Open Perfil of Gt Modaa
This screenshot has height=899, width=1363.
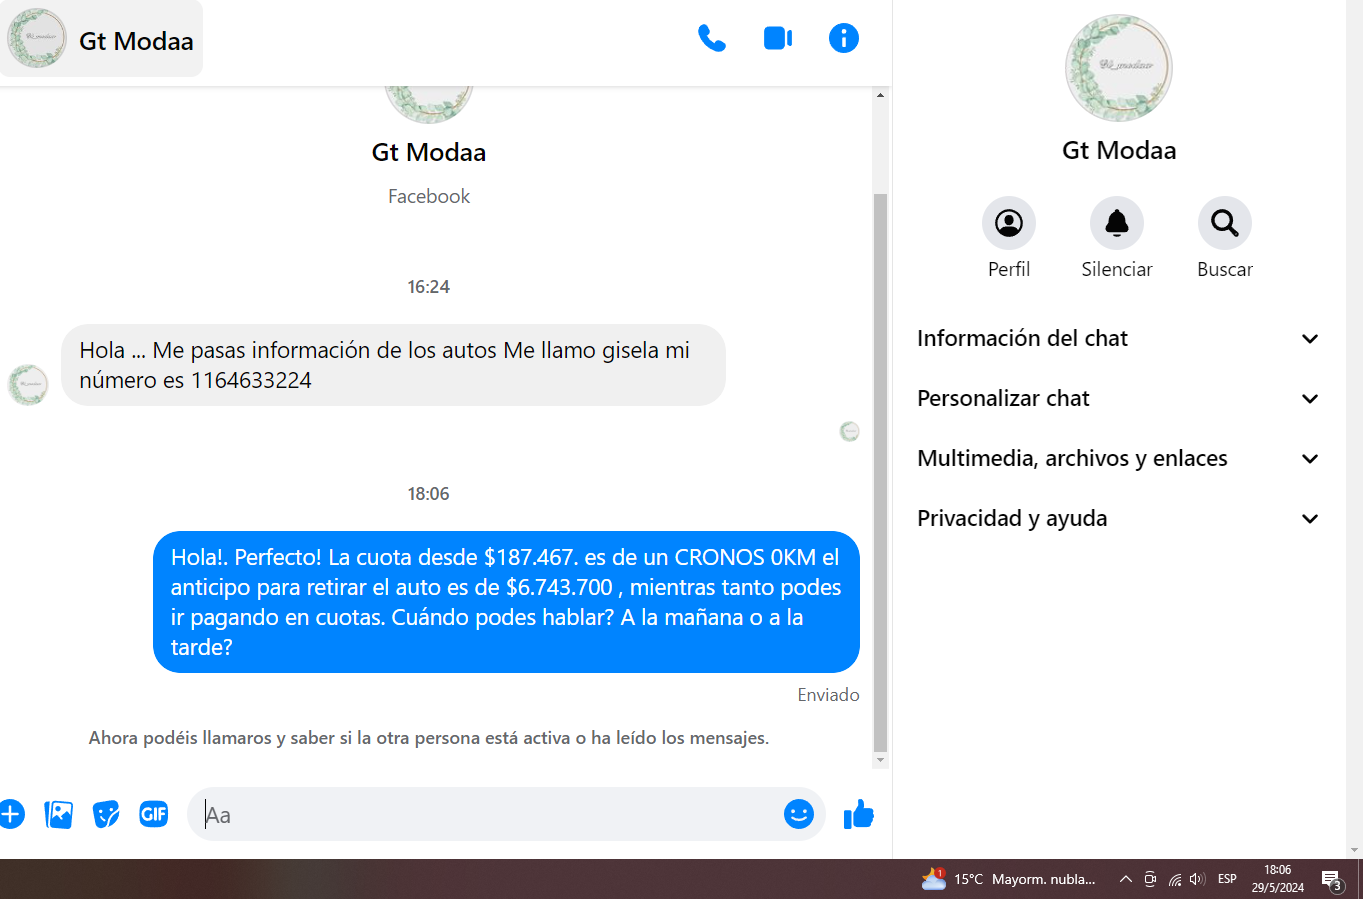pos(1009,223)
